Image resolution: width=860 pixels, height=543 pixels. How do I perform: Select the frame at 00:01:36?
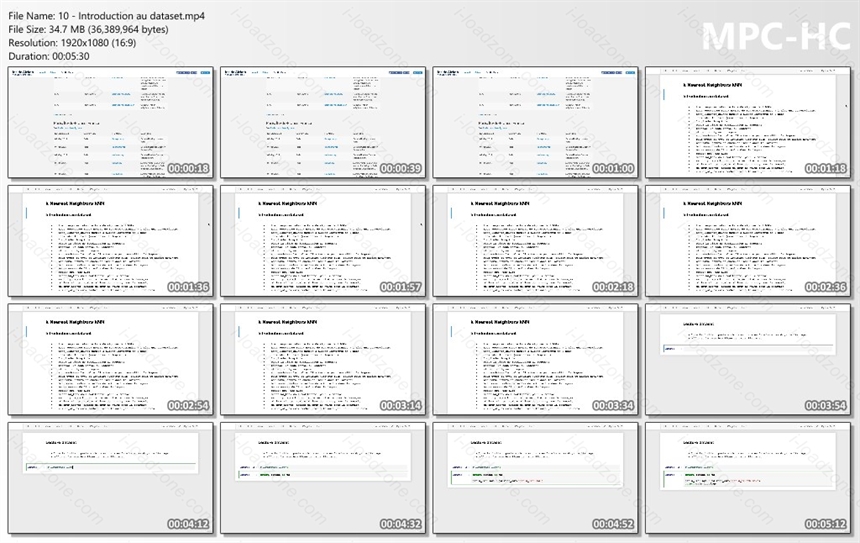(110, 241)
